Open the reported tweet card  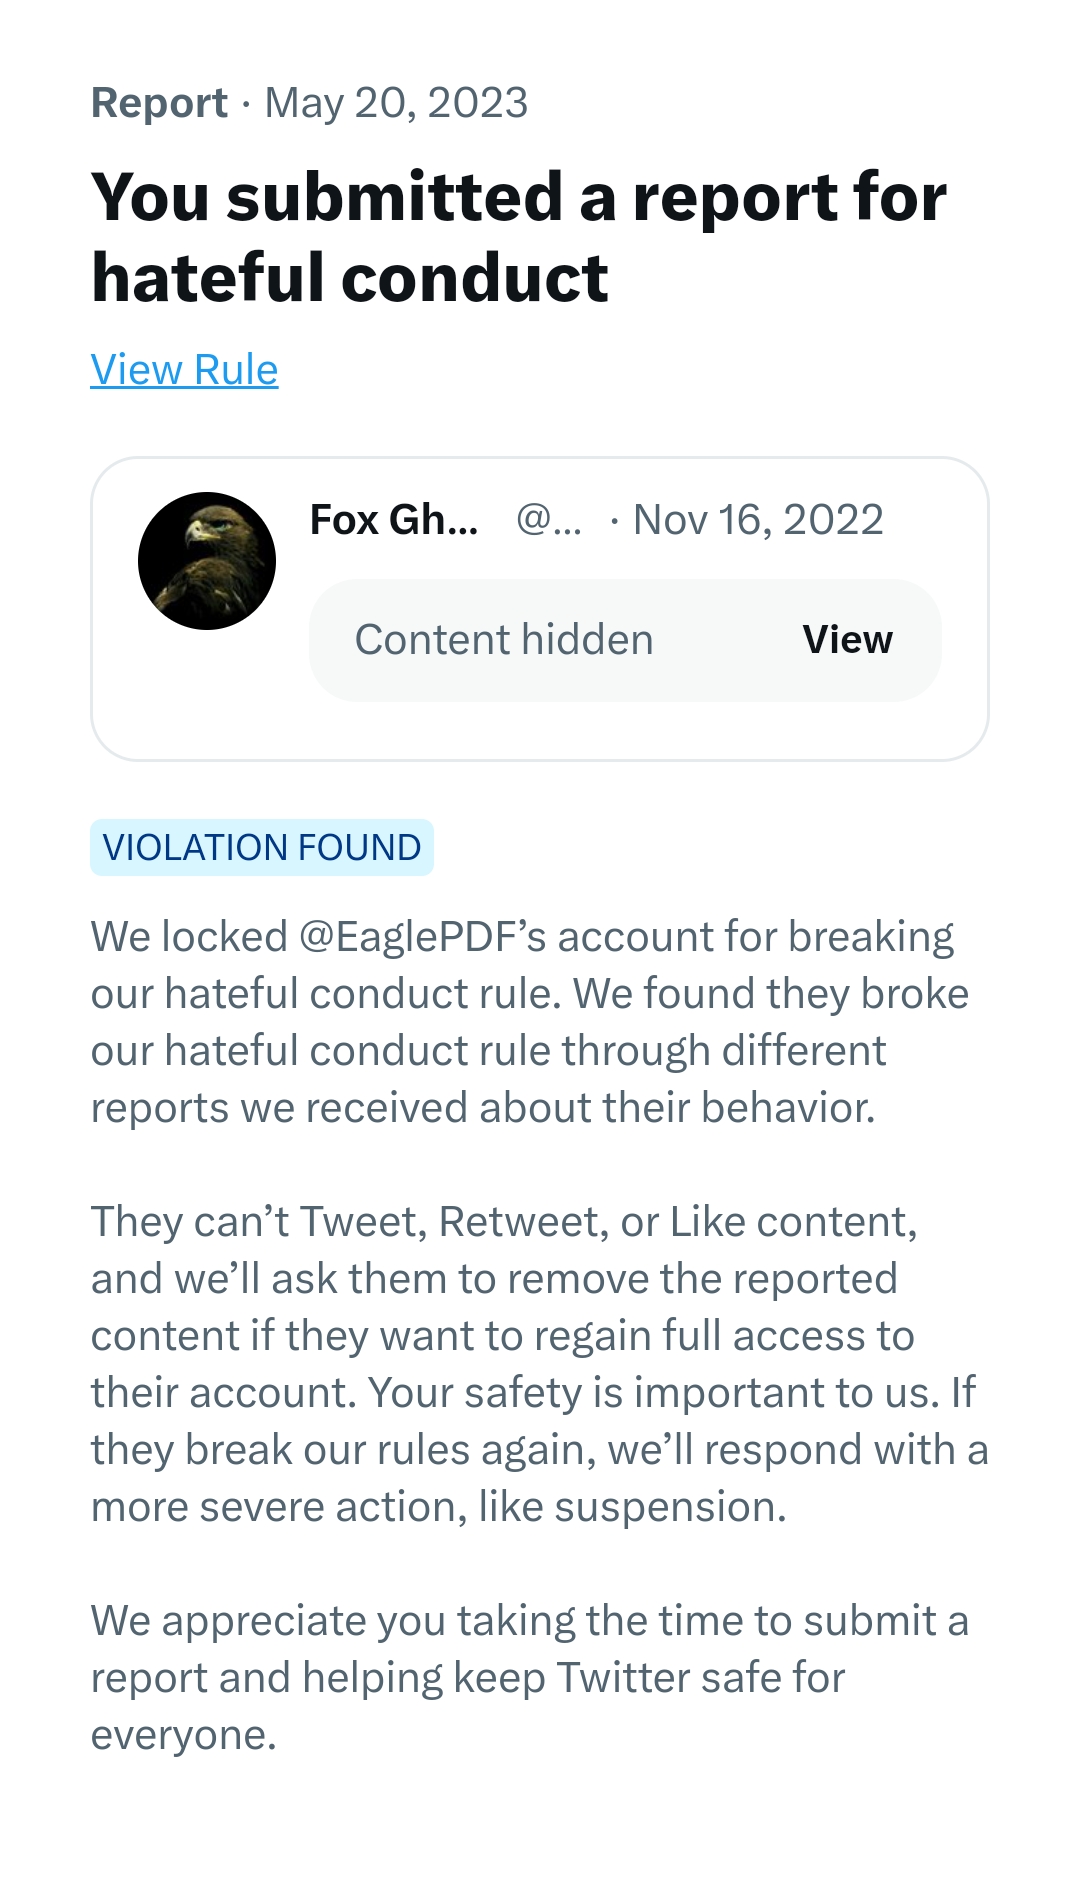540,609
